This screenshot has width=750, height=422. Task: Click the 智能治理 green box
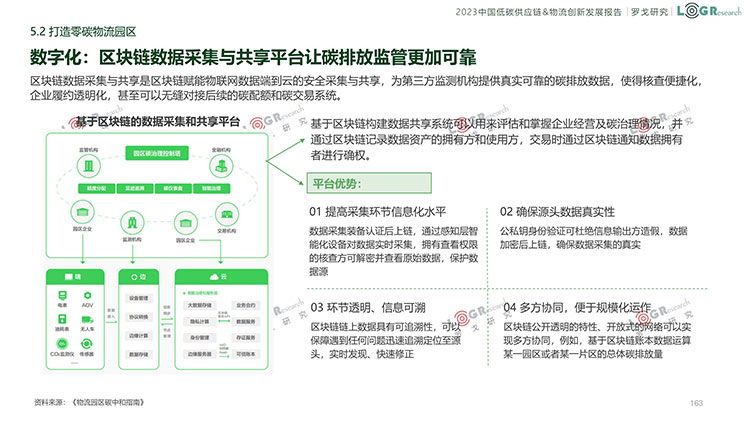pyautogui.click(x=211, y=188)
